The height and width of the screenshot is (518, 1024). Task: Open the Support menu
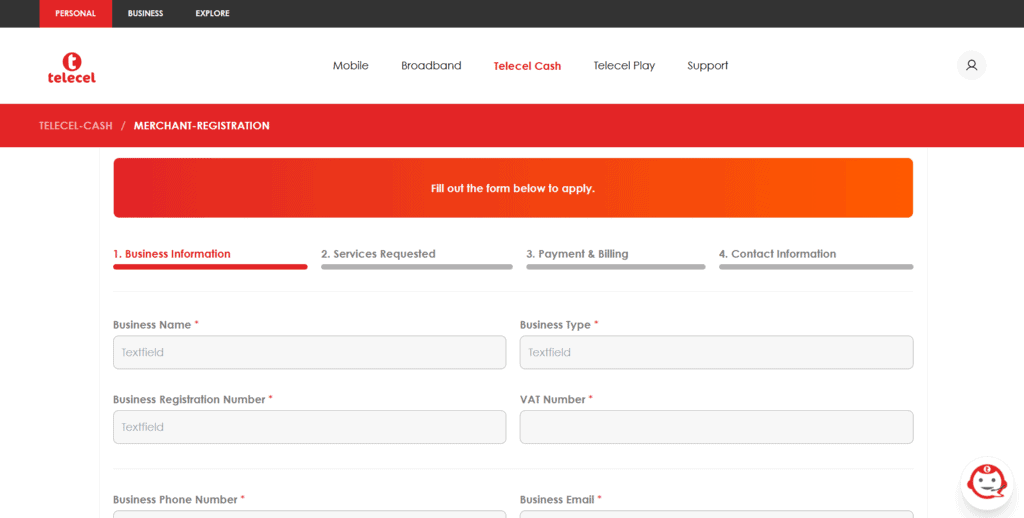pyautogui.click(x=707, y=65)
